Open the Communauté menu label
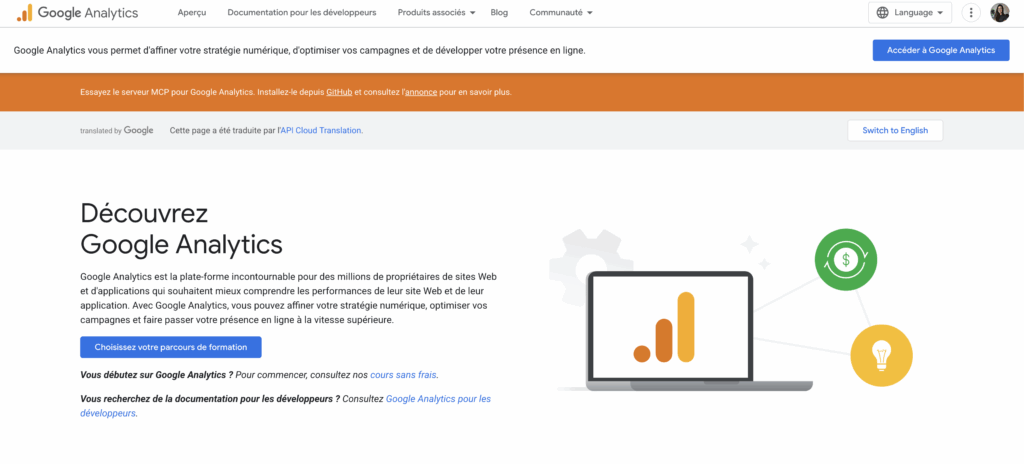The width and height of the screenshot is (1024, 464). [x=556, y=12]
